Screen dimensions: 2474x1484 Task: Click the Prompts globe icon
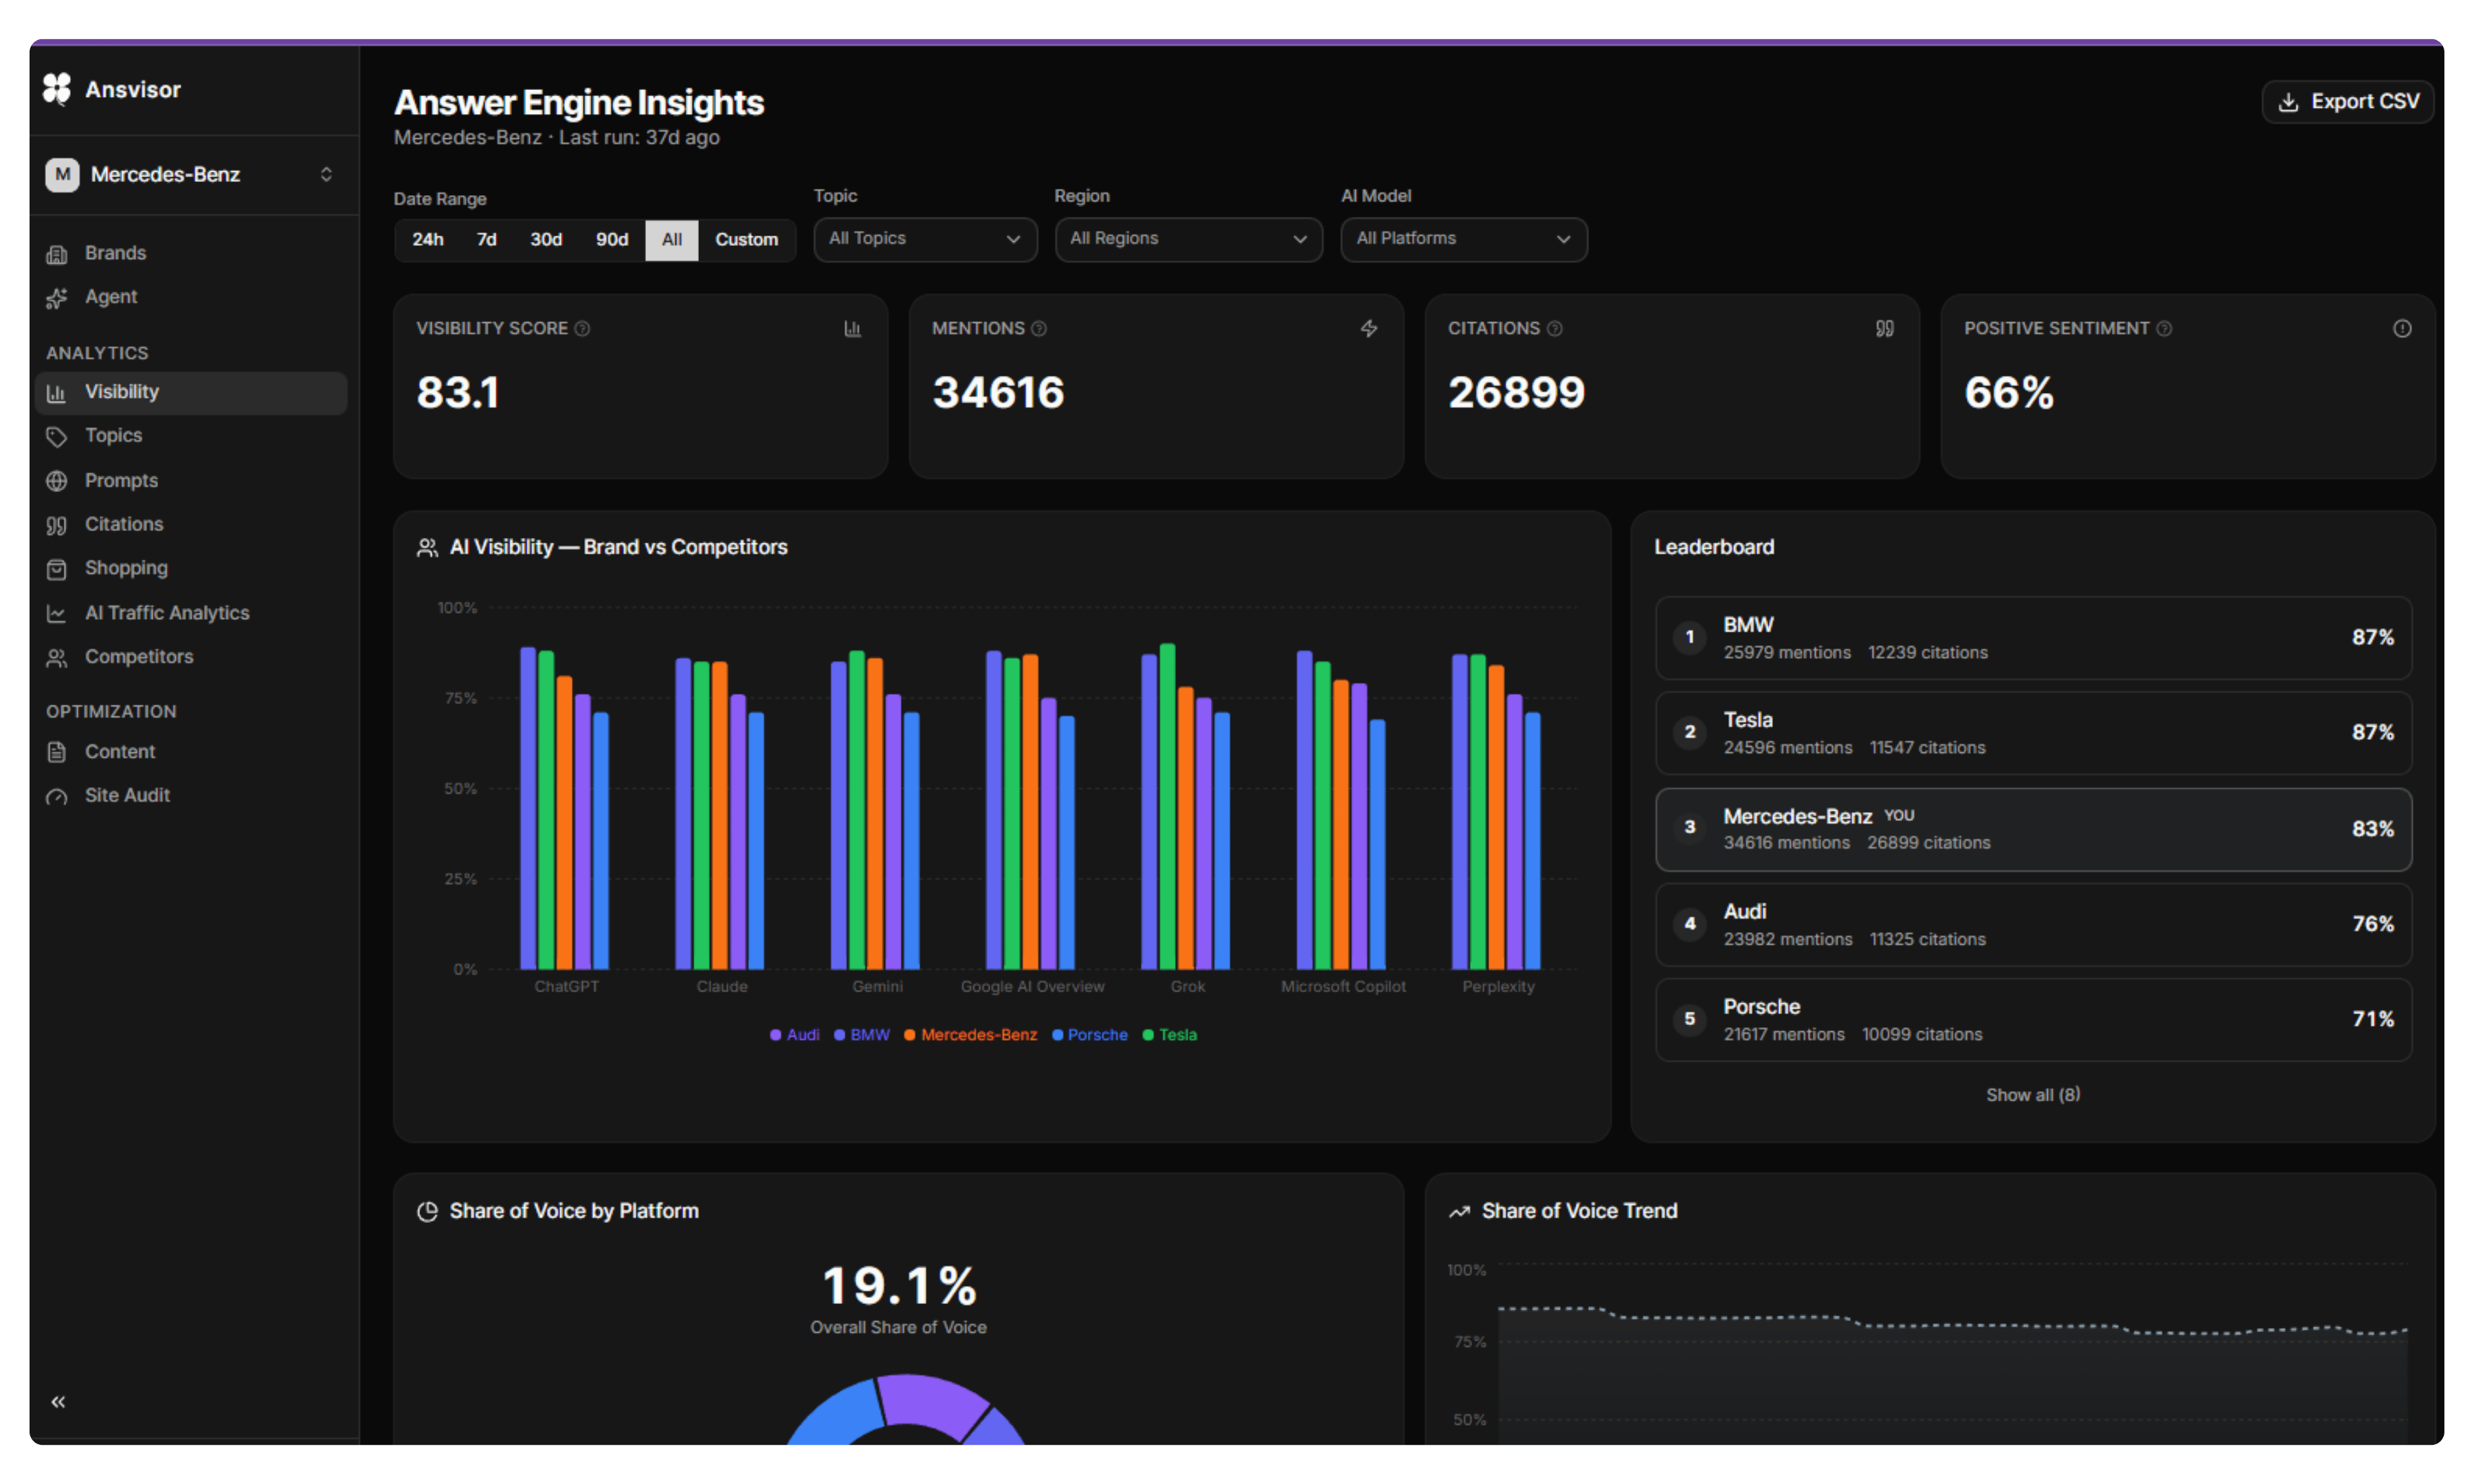click(57, 481)
